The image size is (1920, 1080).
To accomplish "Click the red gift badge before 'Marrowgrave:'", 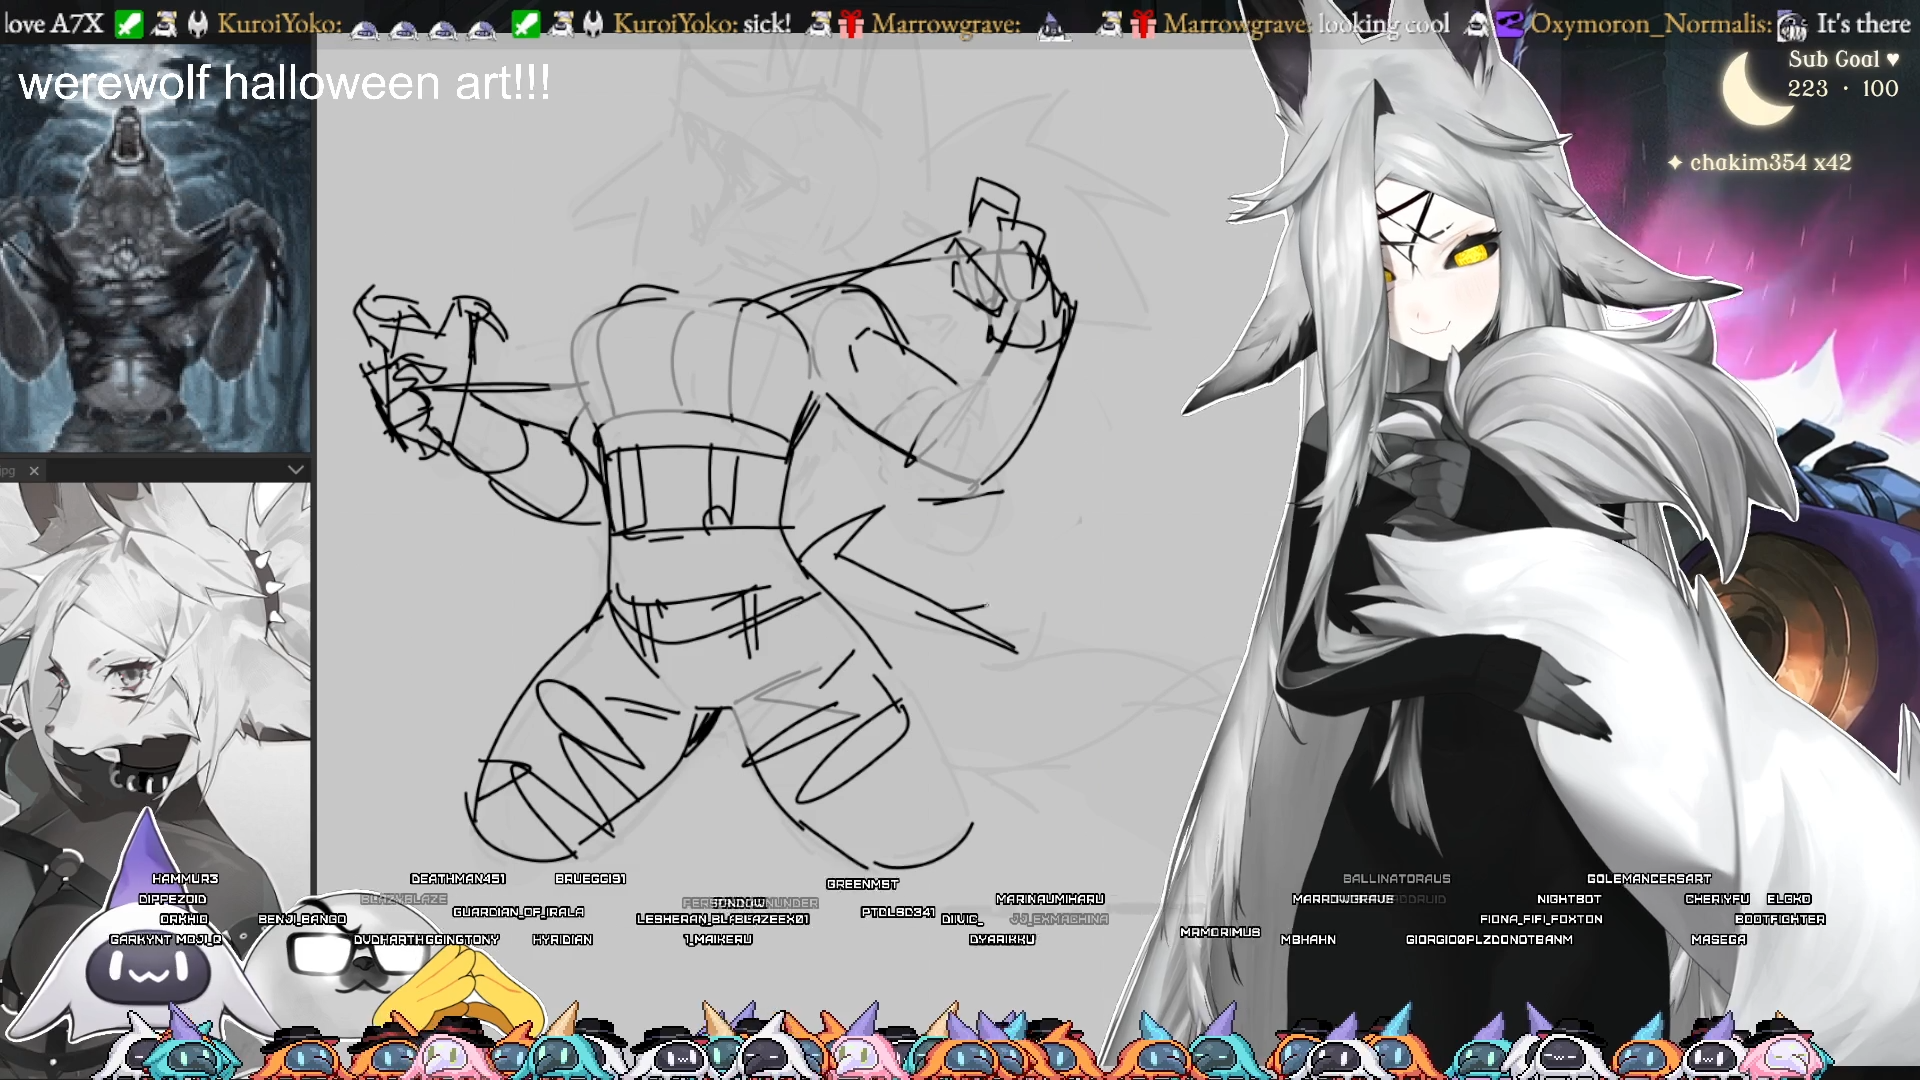I will click(851, 24).
